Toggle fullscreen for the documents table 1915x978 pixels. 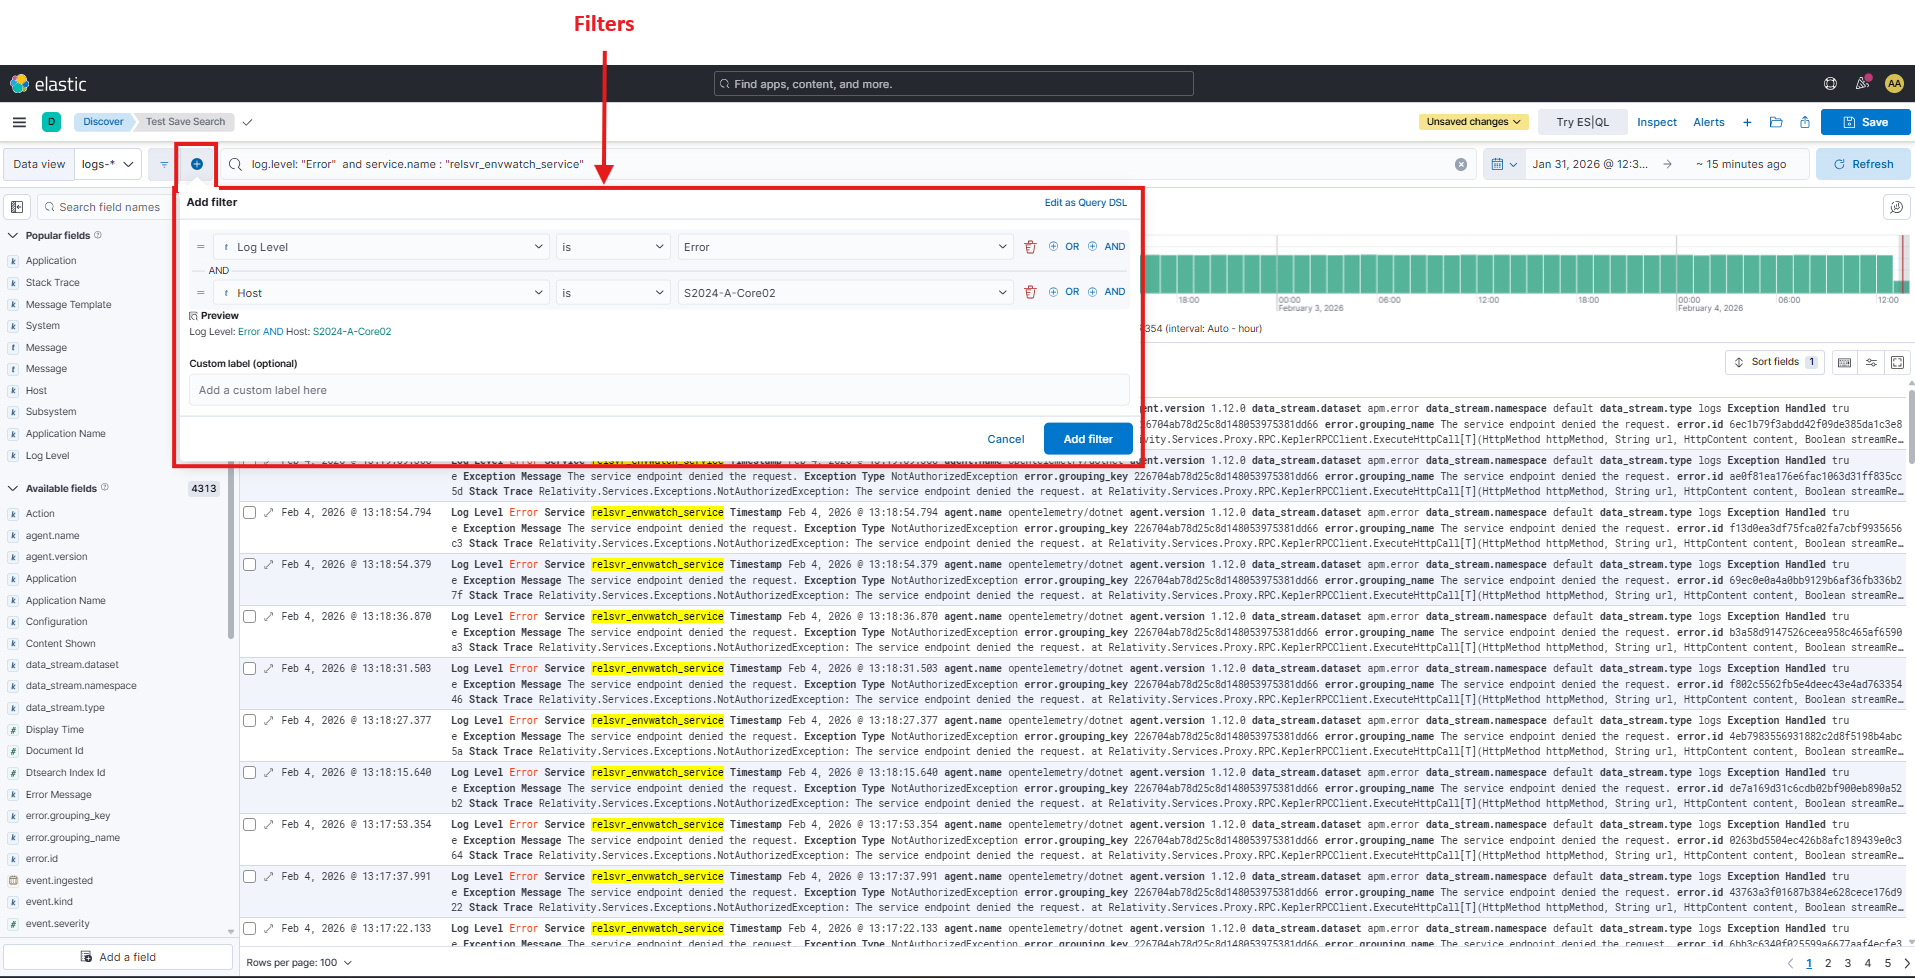click(x=1897, y=362)
